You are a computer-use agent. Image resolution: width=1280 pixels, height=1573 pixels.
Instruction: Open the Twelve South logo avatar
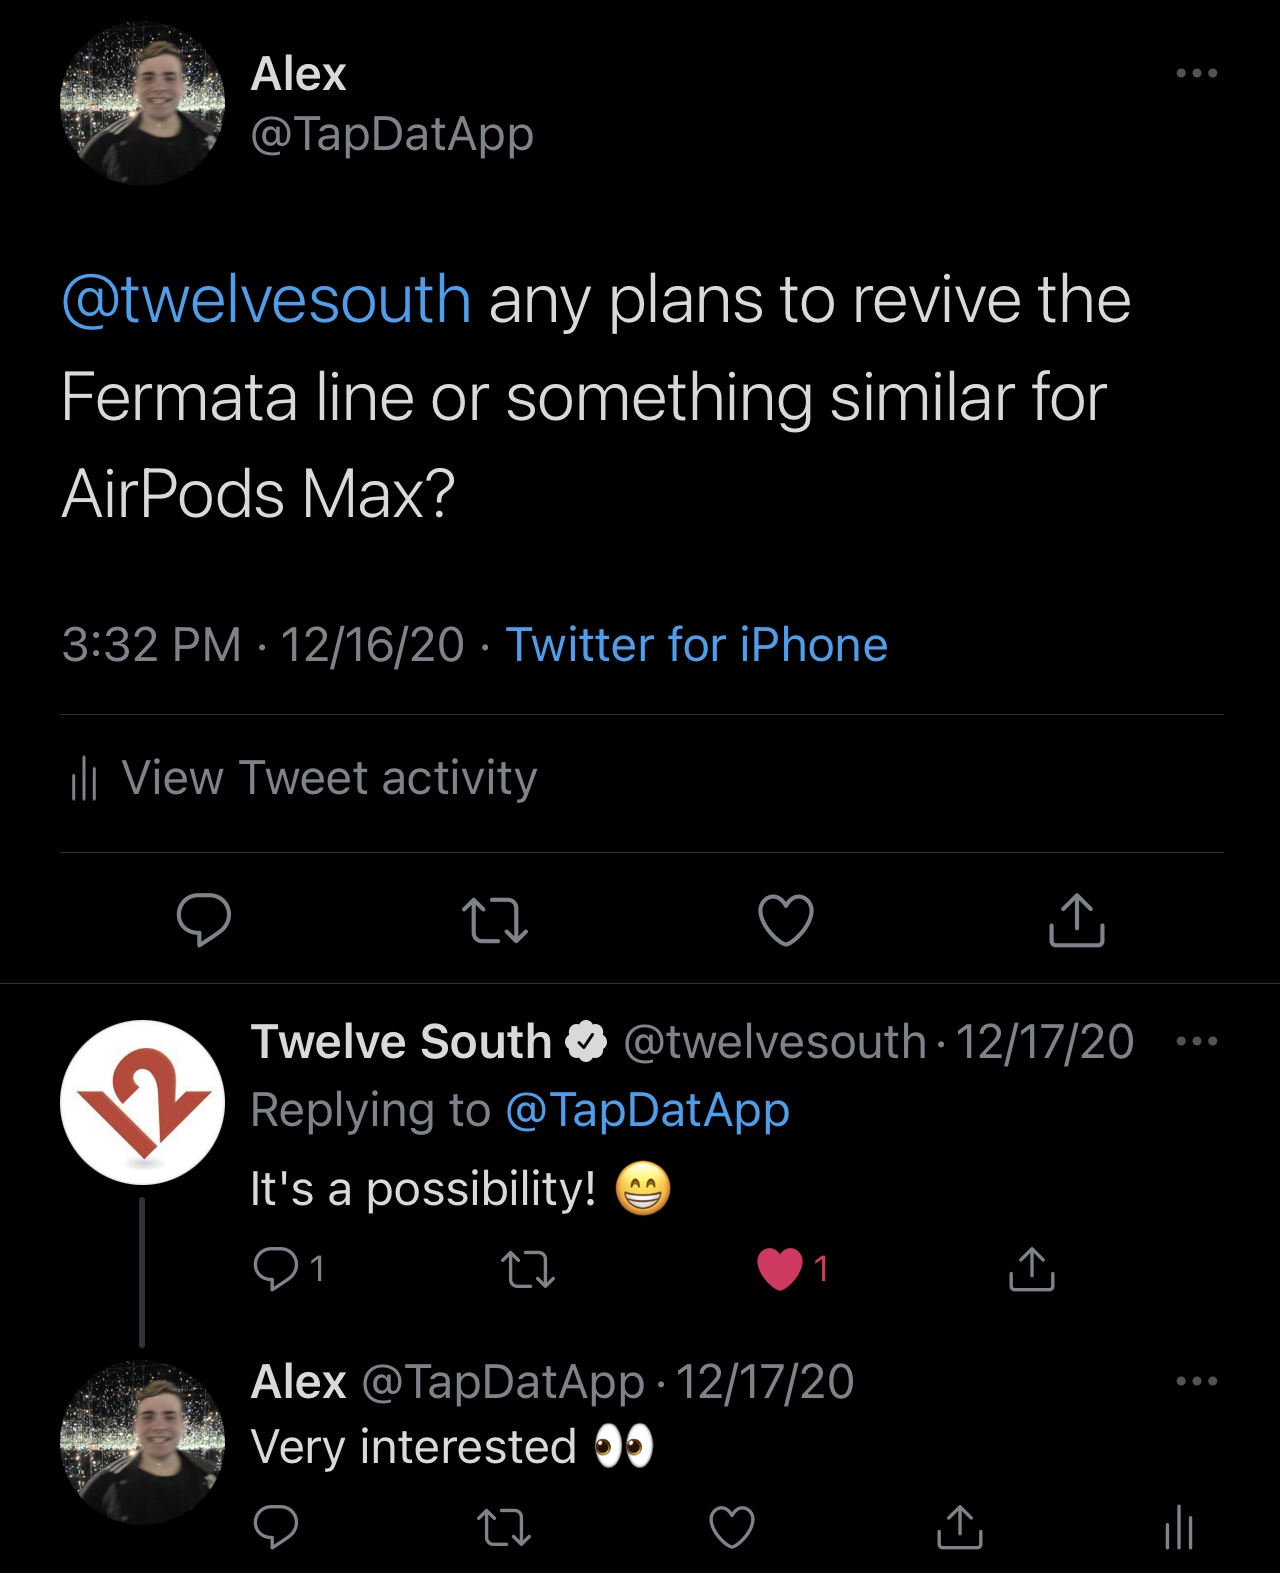point(142,1102)
